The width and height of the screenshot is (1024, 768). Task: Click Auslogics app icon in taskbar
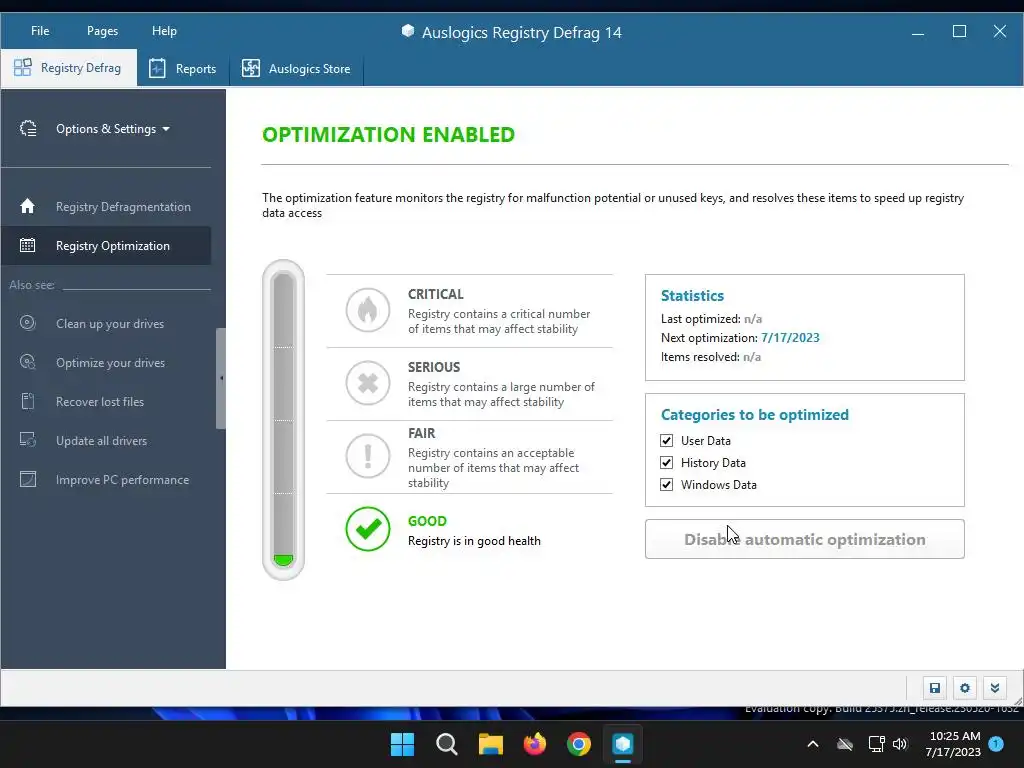tap(623, 744)
